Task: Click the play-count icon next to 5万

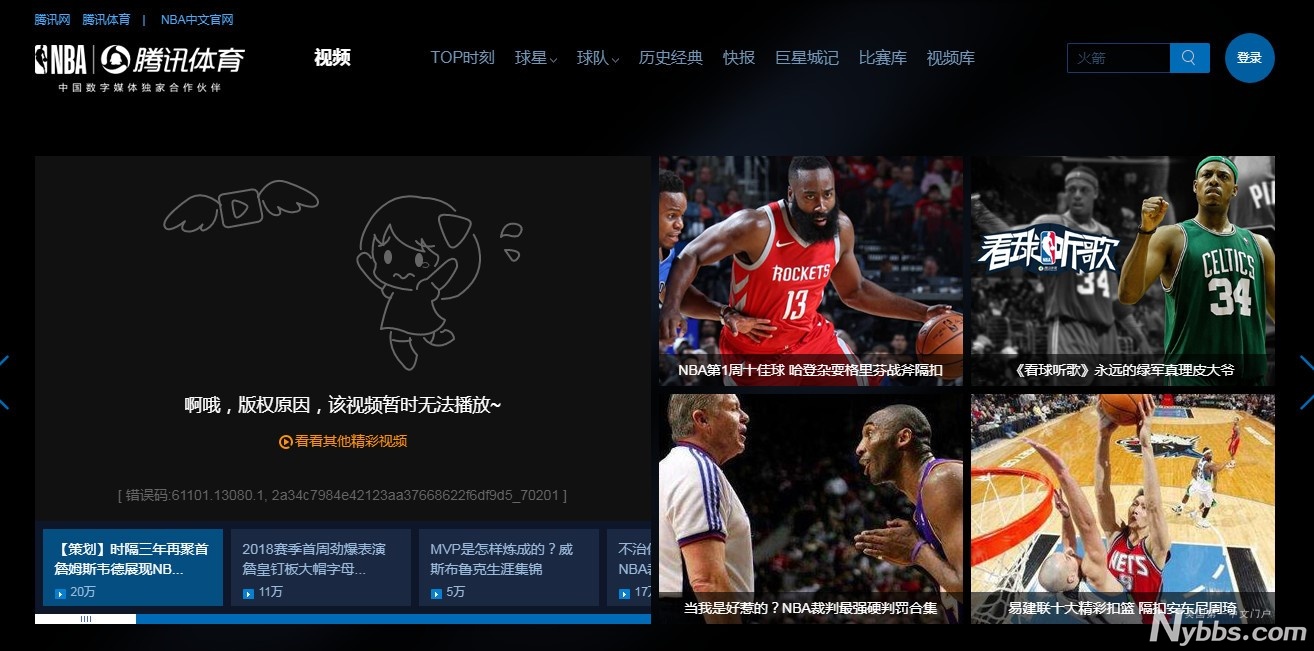Action: 436,593
